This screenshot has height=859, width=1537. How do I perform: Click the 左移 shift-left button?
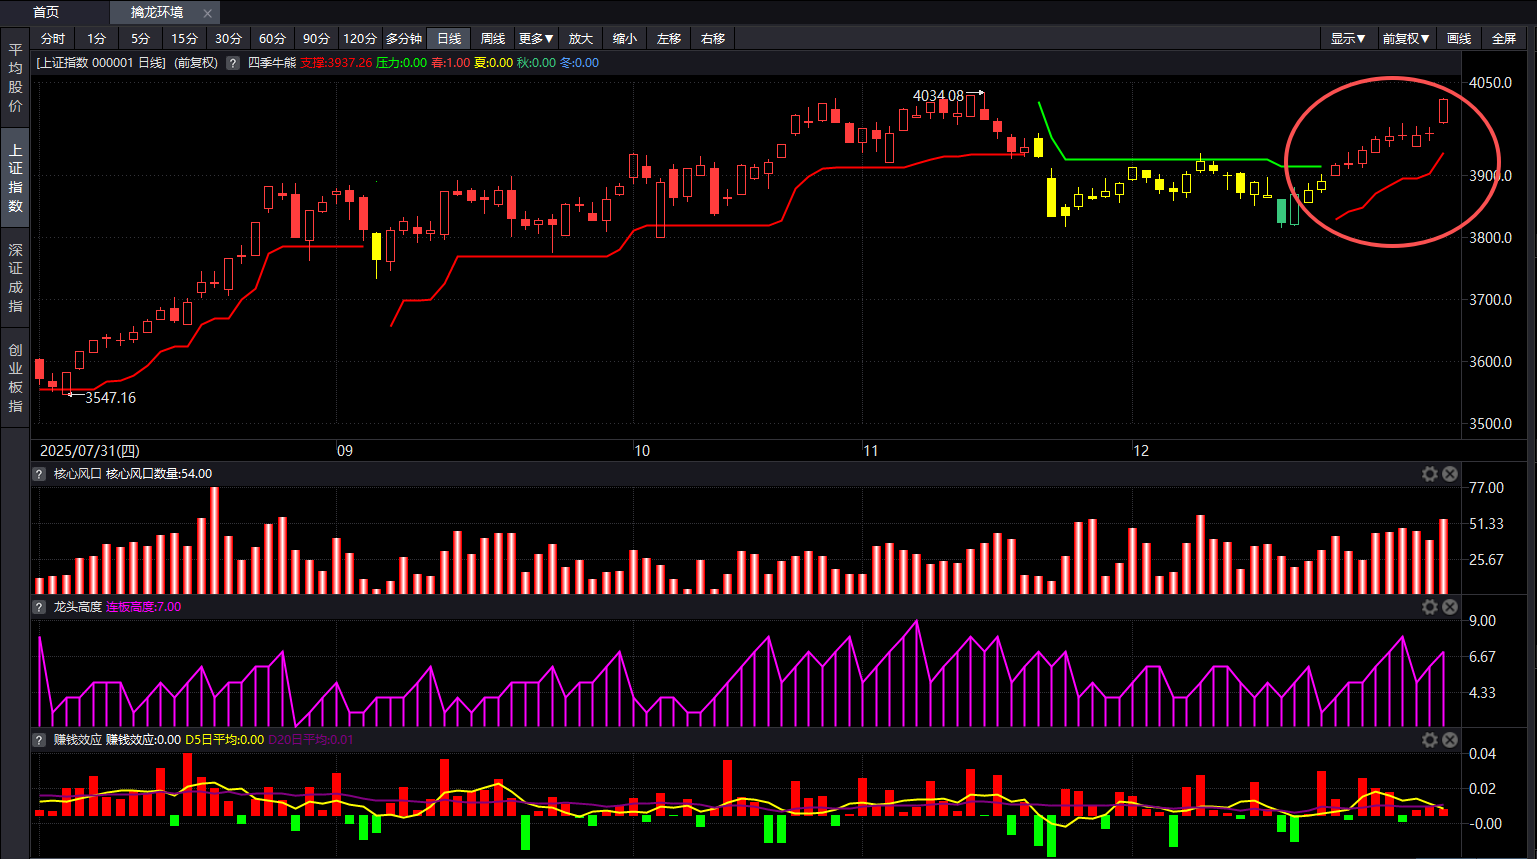pyautogui.click(x=669, y=38)
